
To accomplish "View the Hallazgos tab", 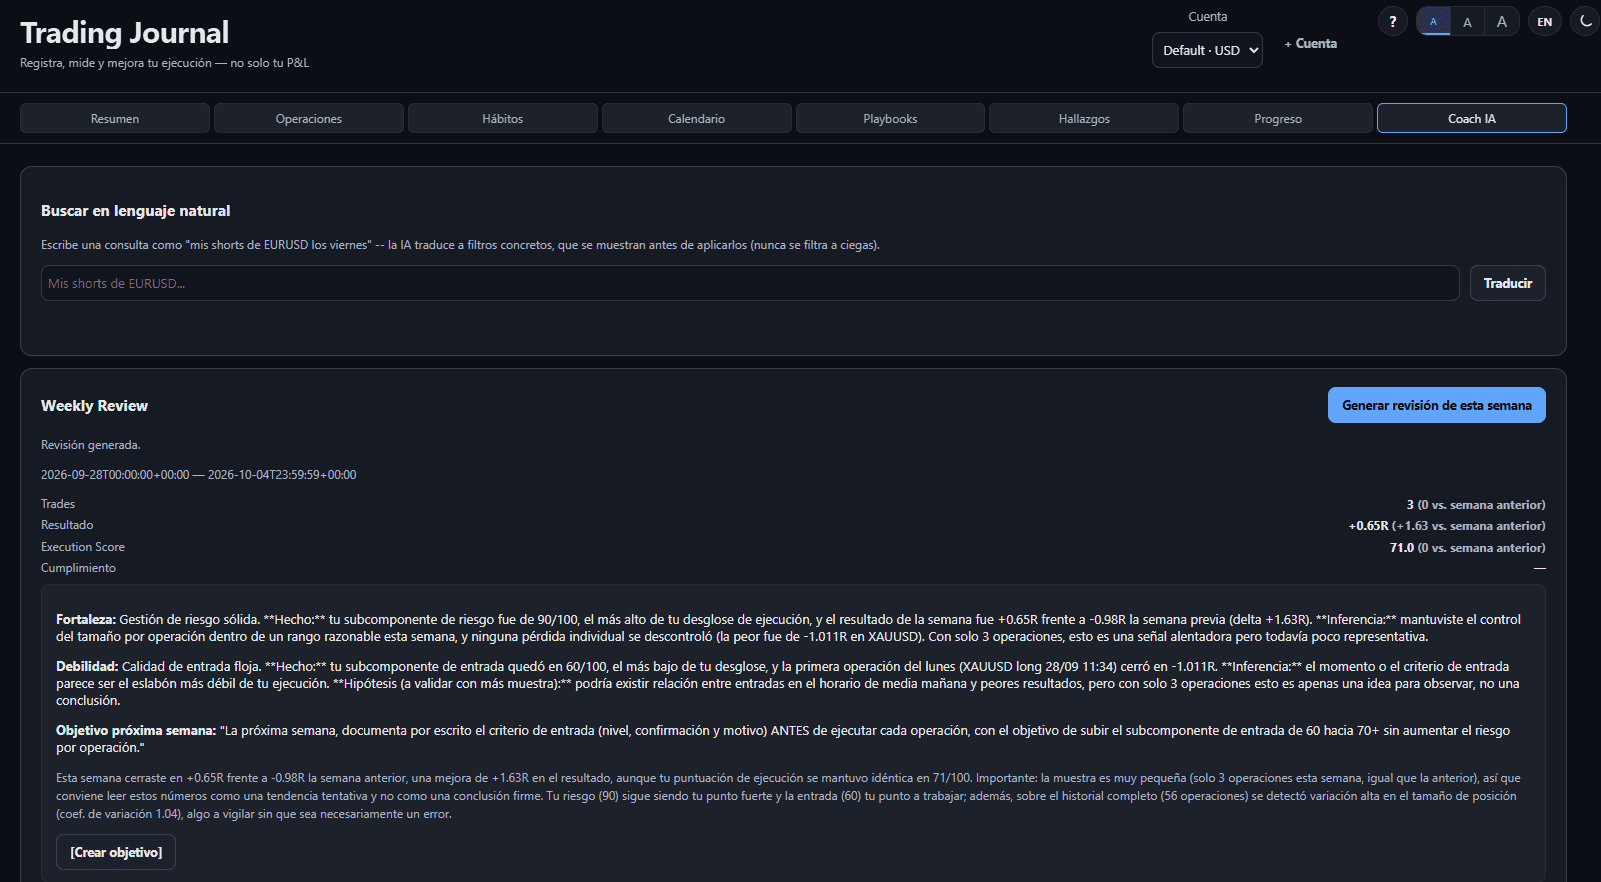I will [x=1084, y=118].
